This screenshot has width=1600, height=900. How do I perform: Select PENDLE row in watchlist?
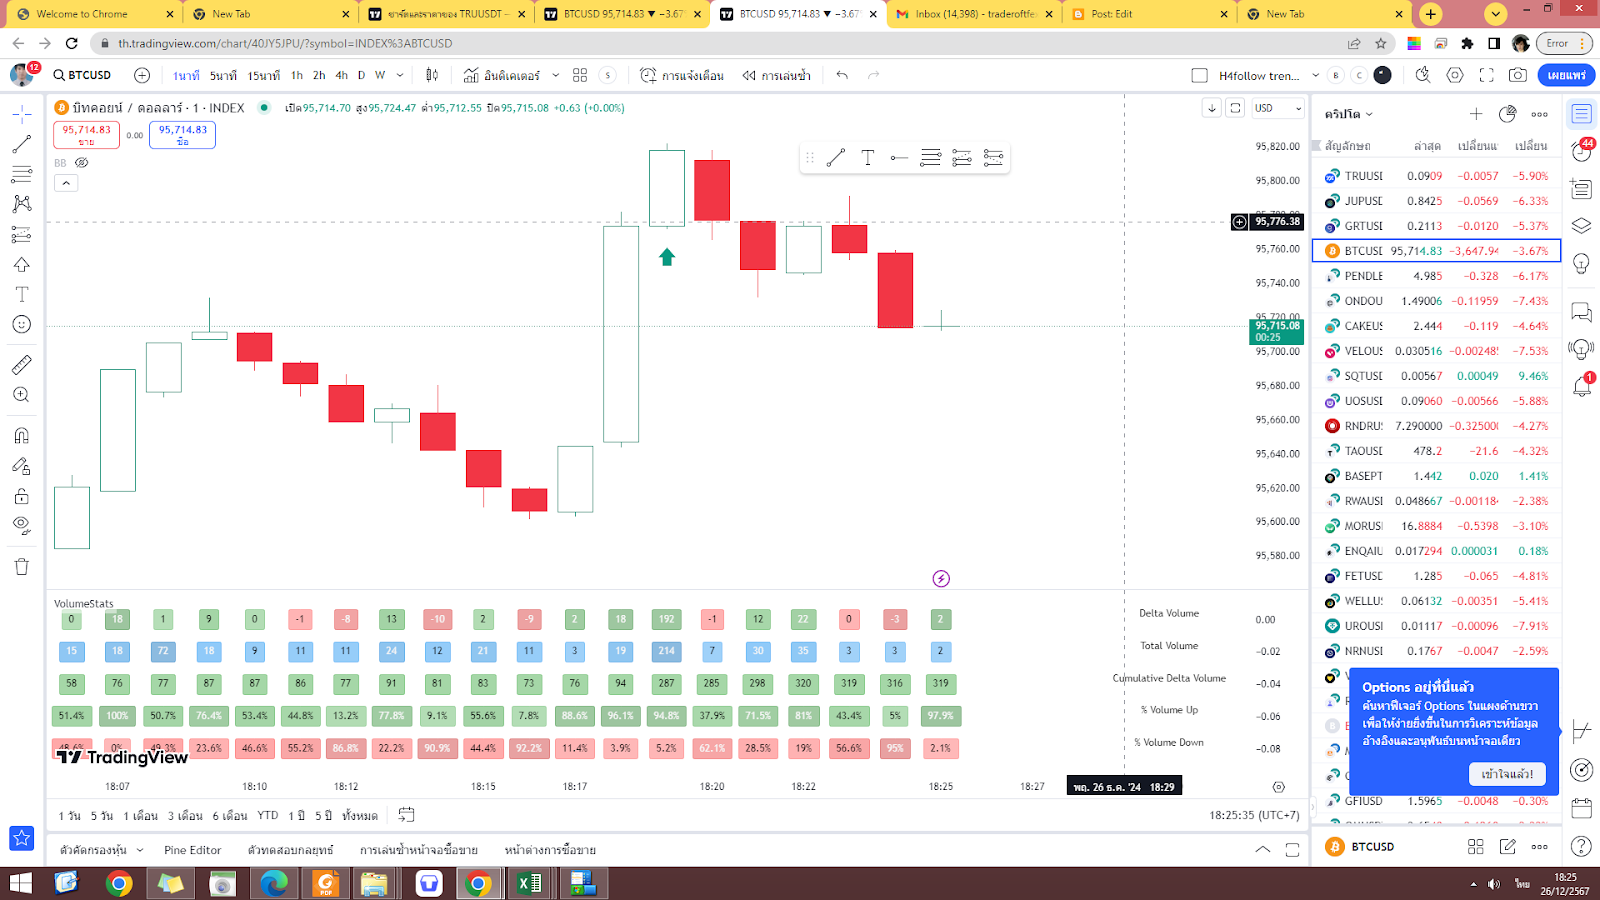tap(1436, 276)
